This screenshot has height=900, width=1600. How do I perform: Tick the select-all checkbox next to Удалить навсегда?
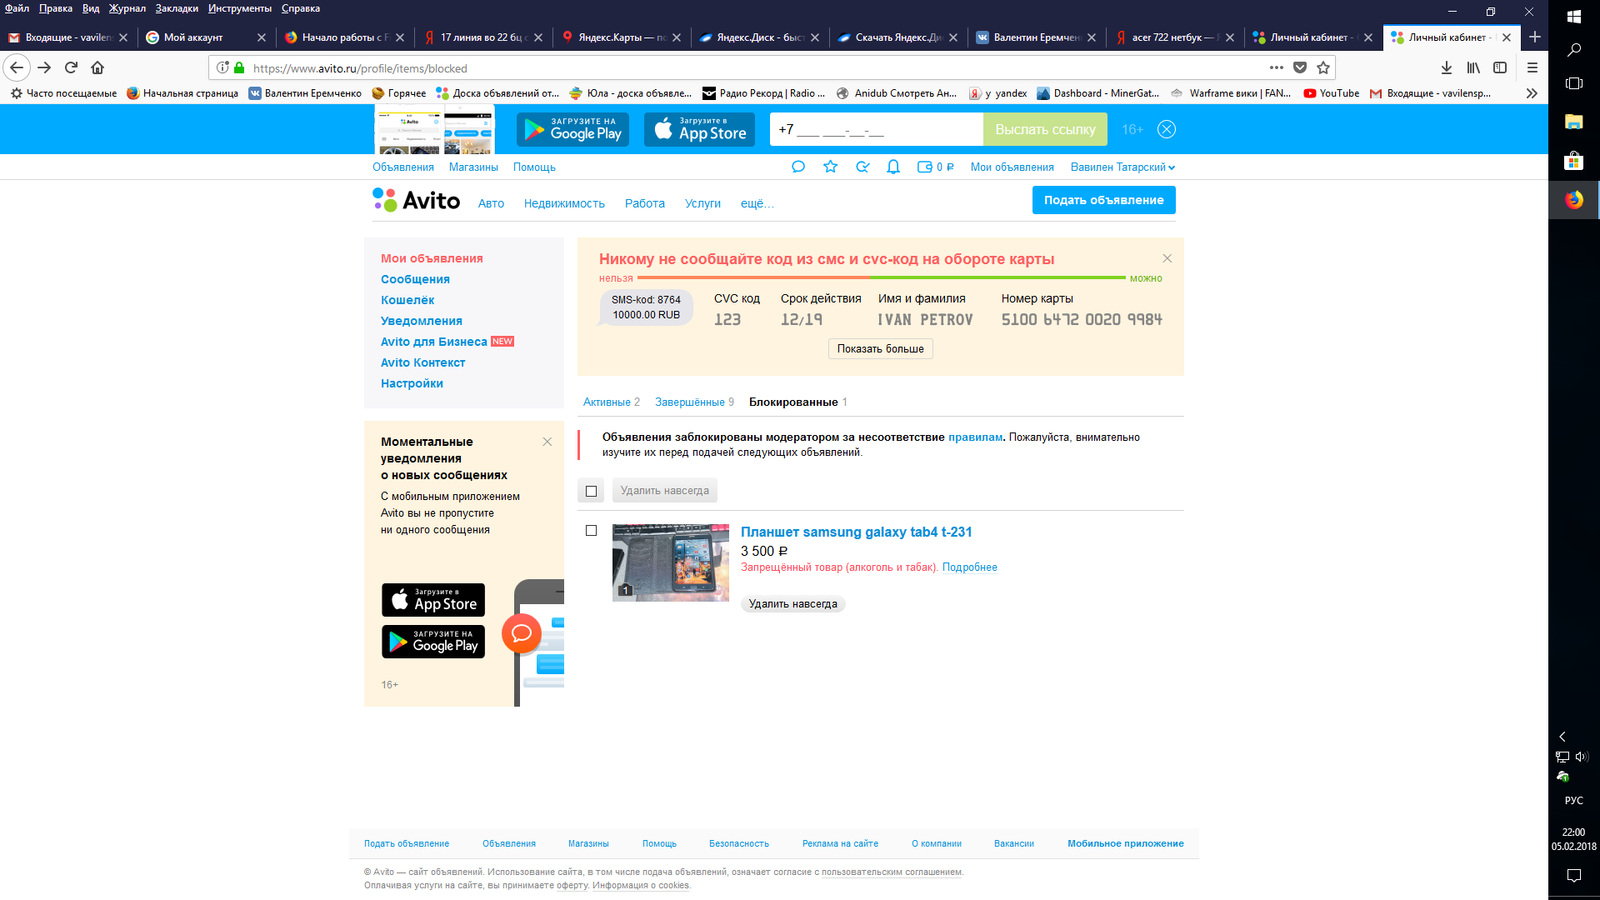coord(591,491)
